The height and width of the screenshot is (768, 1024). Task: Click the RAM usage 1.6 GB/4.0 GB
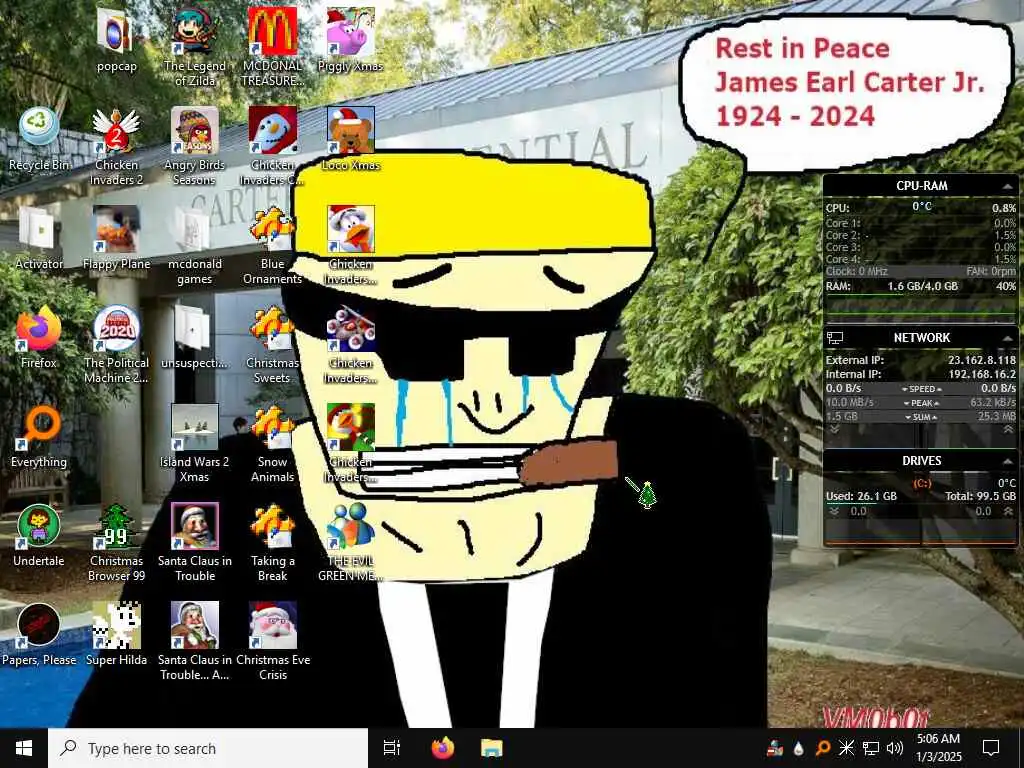click(922, 286)
